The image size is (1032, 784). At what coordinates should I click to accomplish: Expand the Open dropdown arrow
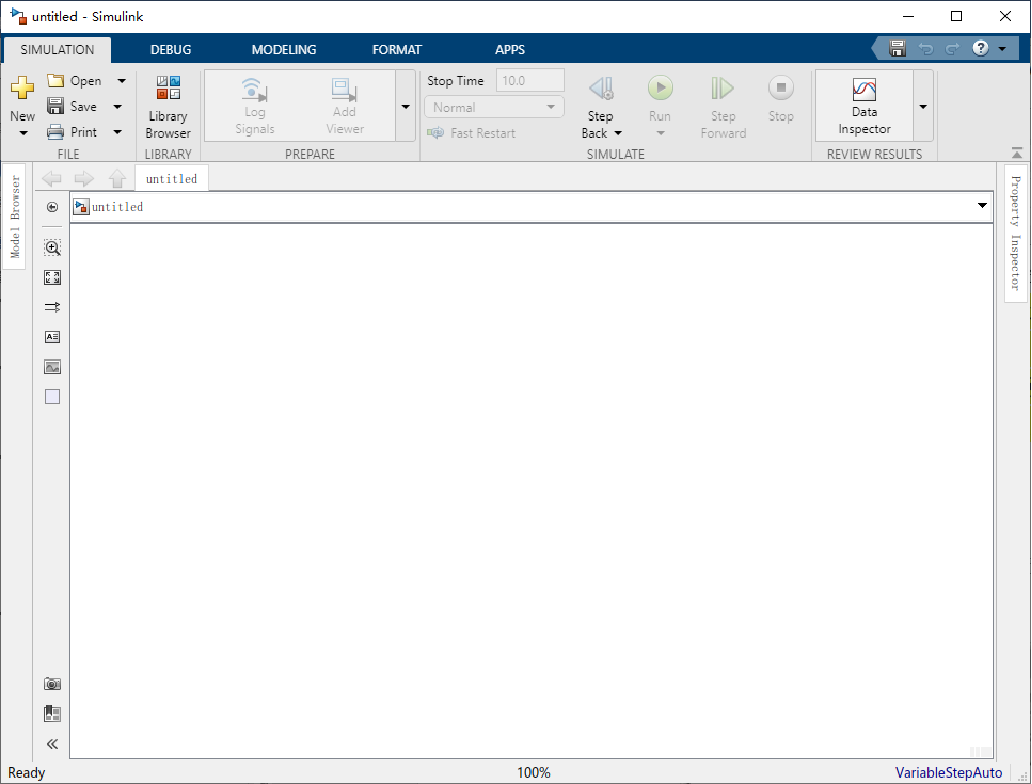122,81
